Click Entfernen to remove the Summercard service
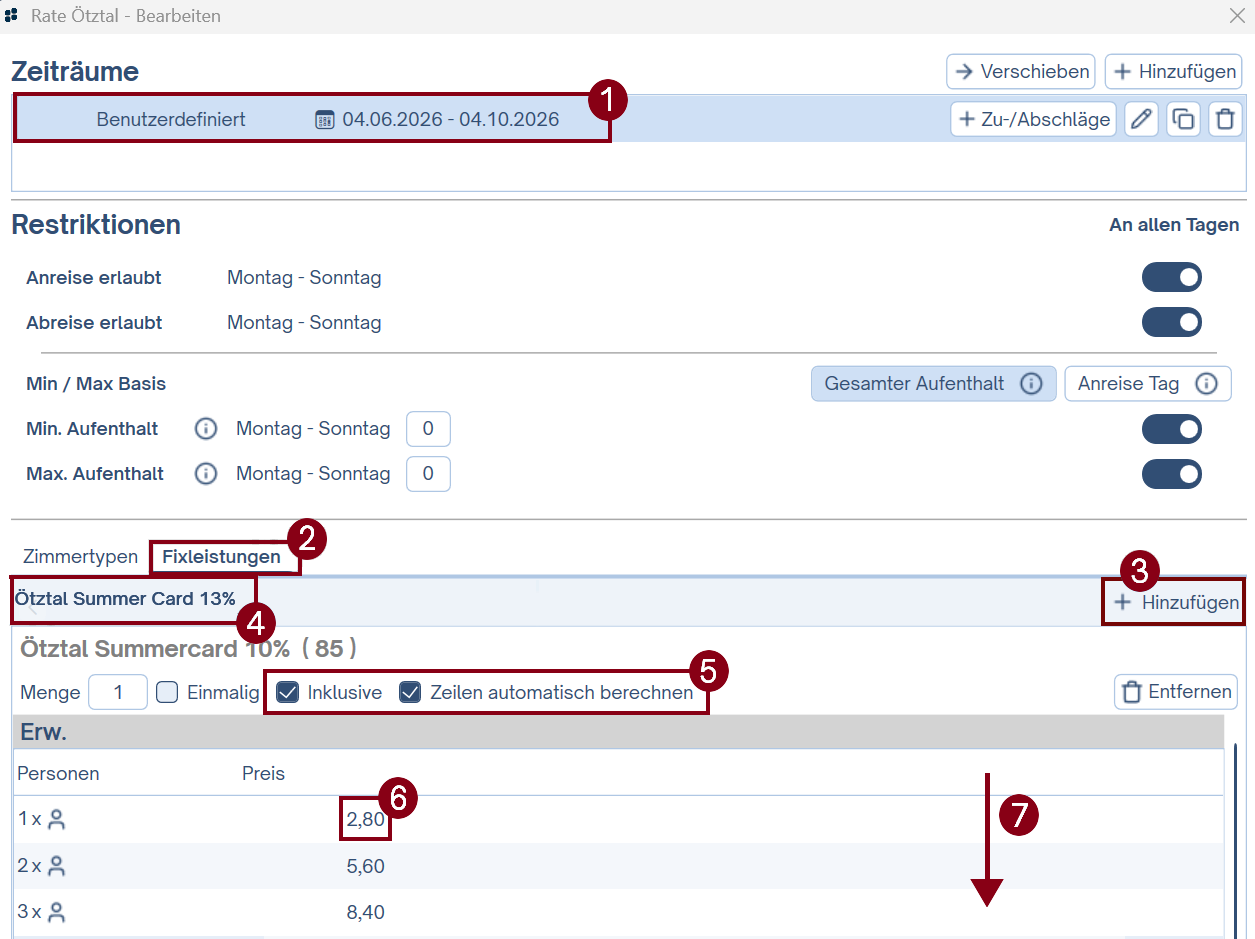Viewport: 1255px width, 939px height. tap(1175, 692)
